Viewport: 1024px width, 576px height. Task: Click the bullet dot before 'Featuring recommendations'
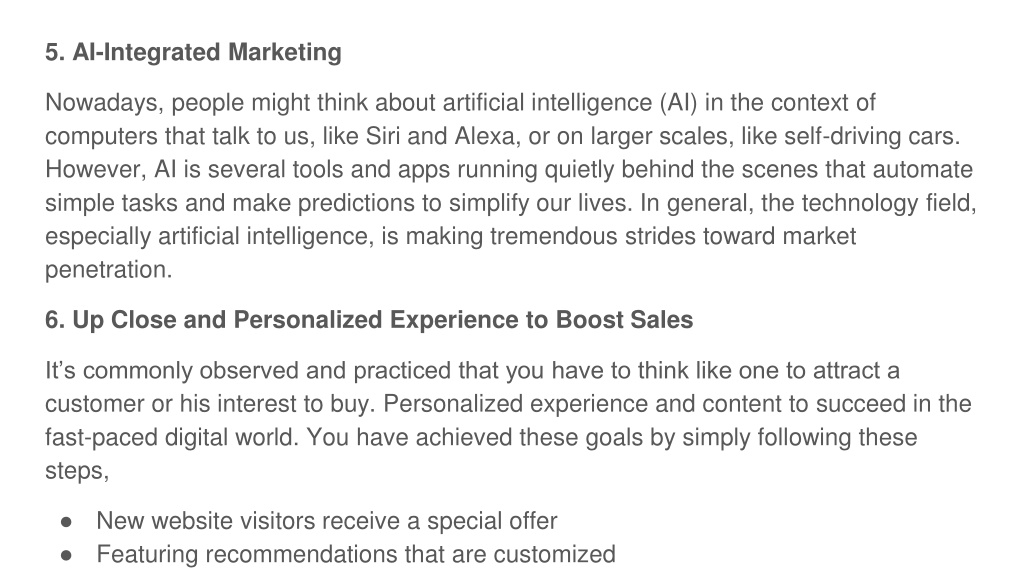66,555
